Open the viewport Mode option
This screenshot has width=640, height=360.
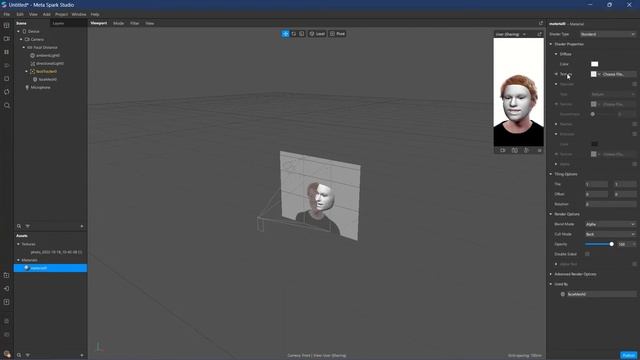118,23
